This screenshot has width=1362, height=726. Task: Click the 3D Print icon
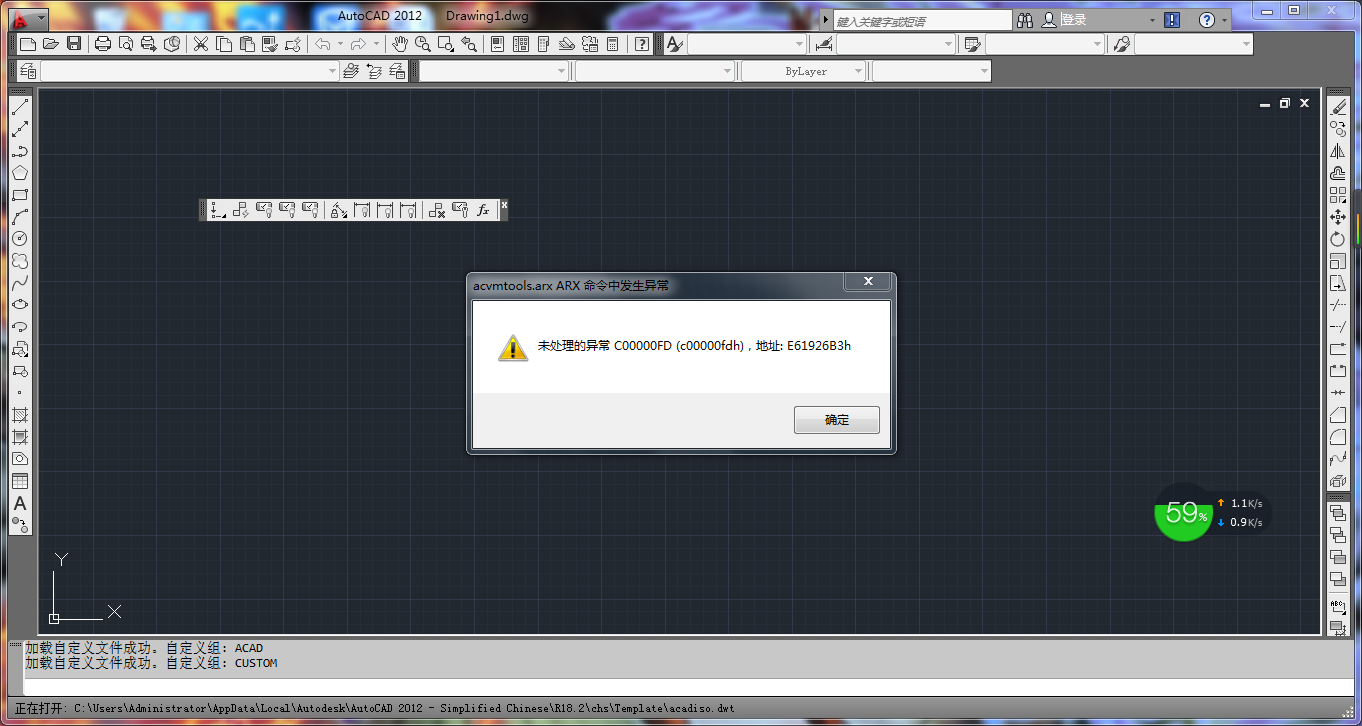pos(172,44)
